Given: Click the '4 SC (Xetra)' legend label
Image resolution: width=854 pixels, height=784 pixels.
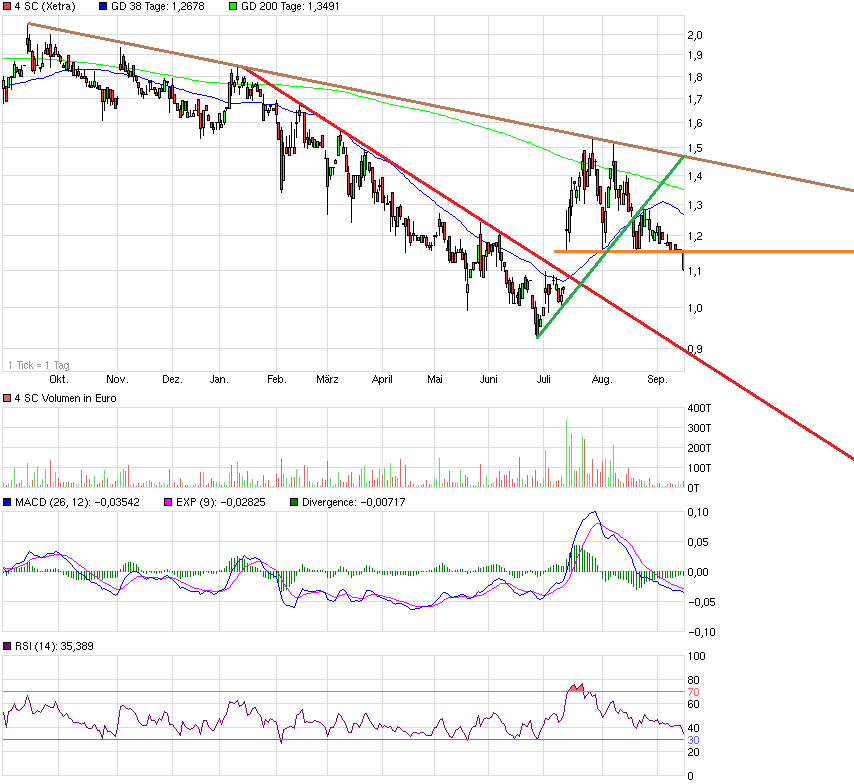Looking at the screenshot, I should 45,7.
